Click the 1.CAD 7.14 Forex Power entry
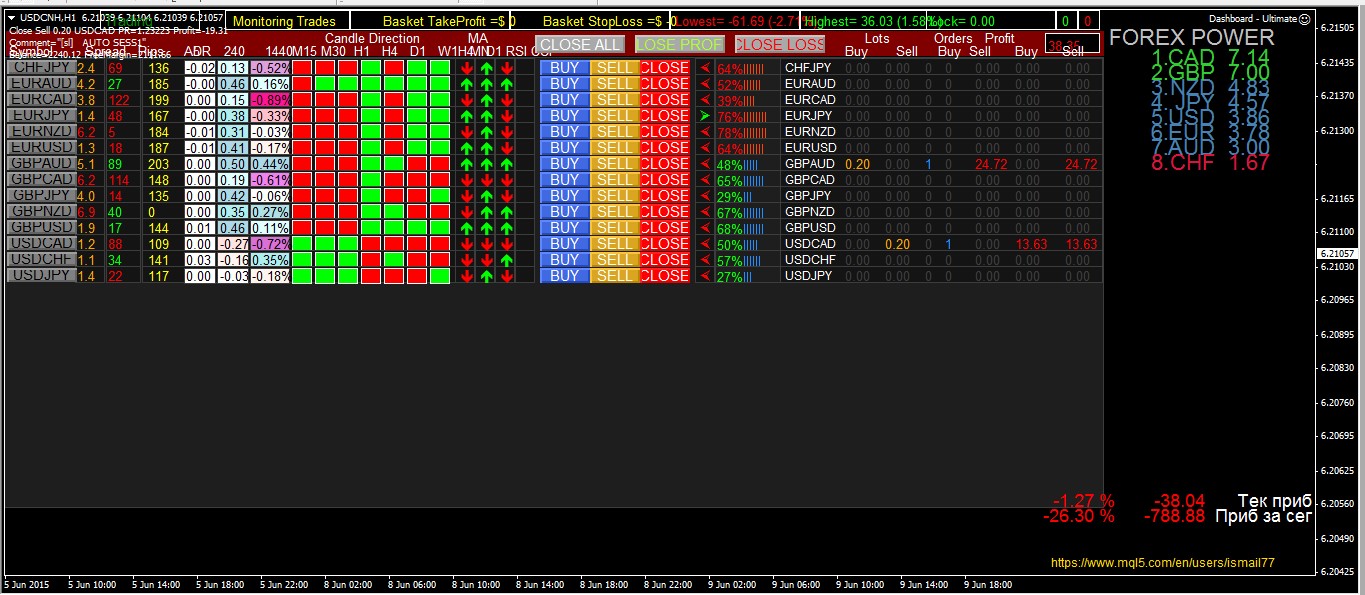 point(1210,58)
